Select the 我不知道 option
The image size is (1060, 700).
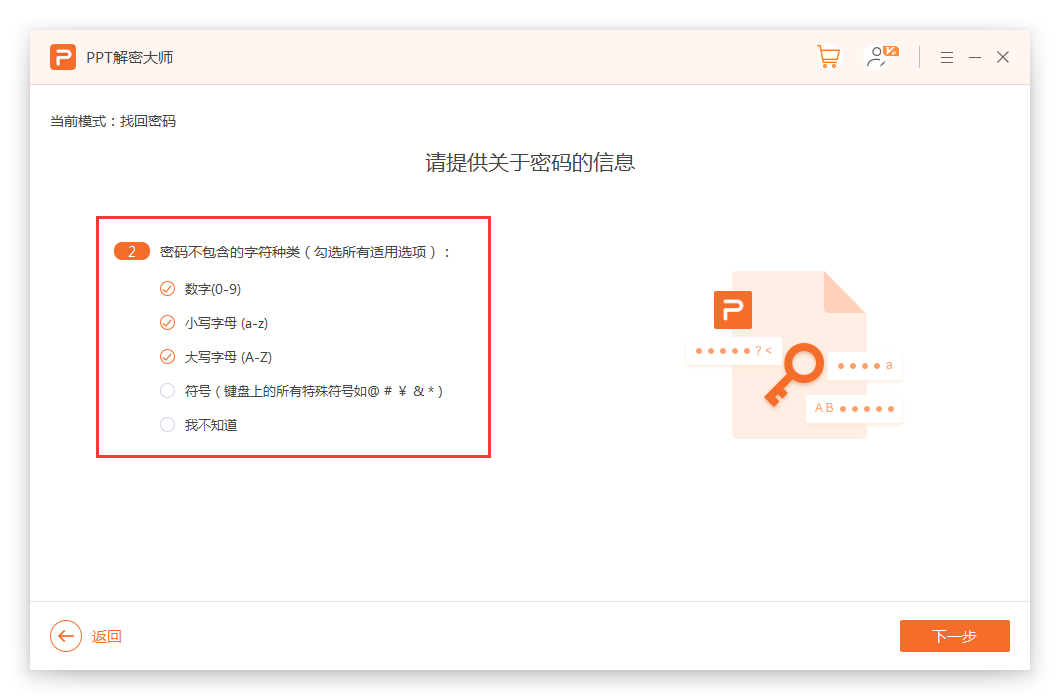167,425
